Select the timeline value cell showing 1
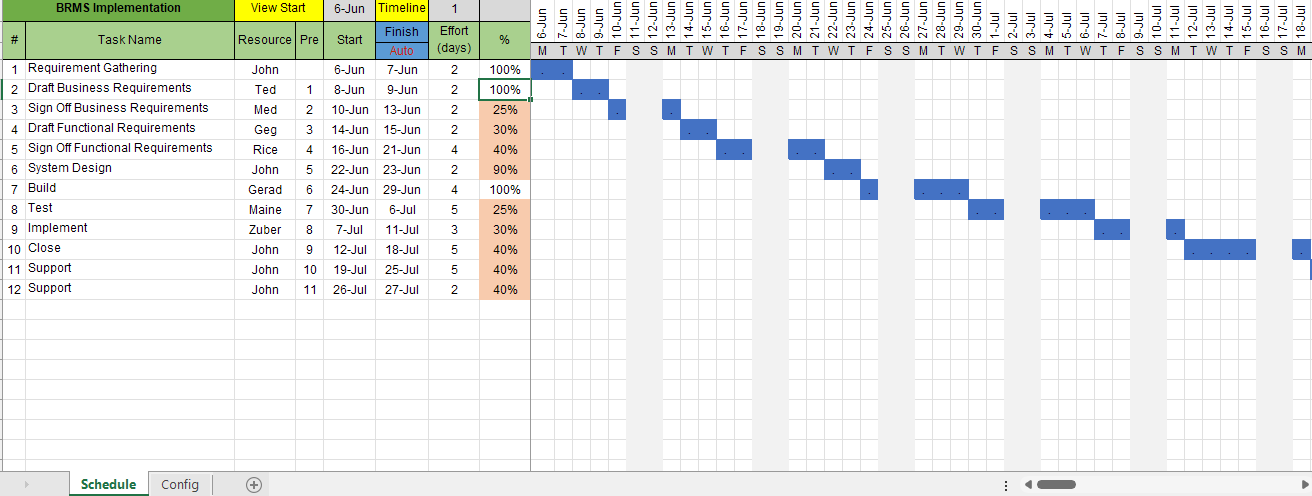 click(454, 10)
